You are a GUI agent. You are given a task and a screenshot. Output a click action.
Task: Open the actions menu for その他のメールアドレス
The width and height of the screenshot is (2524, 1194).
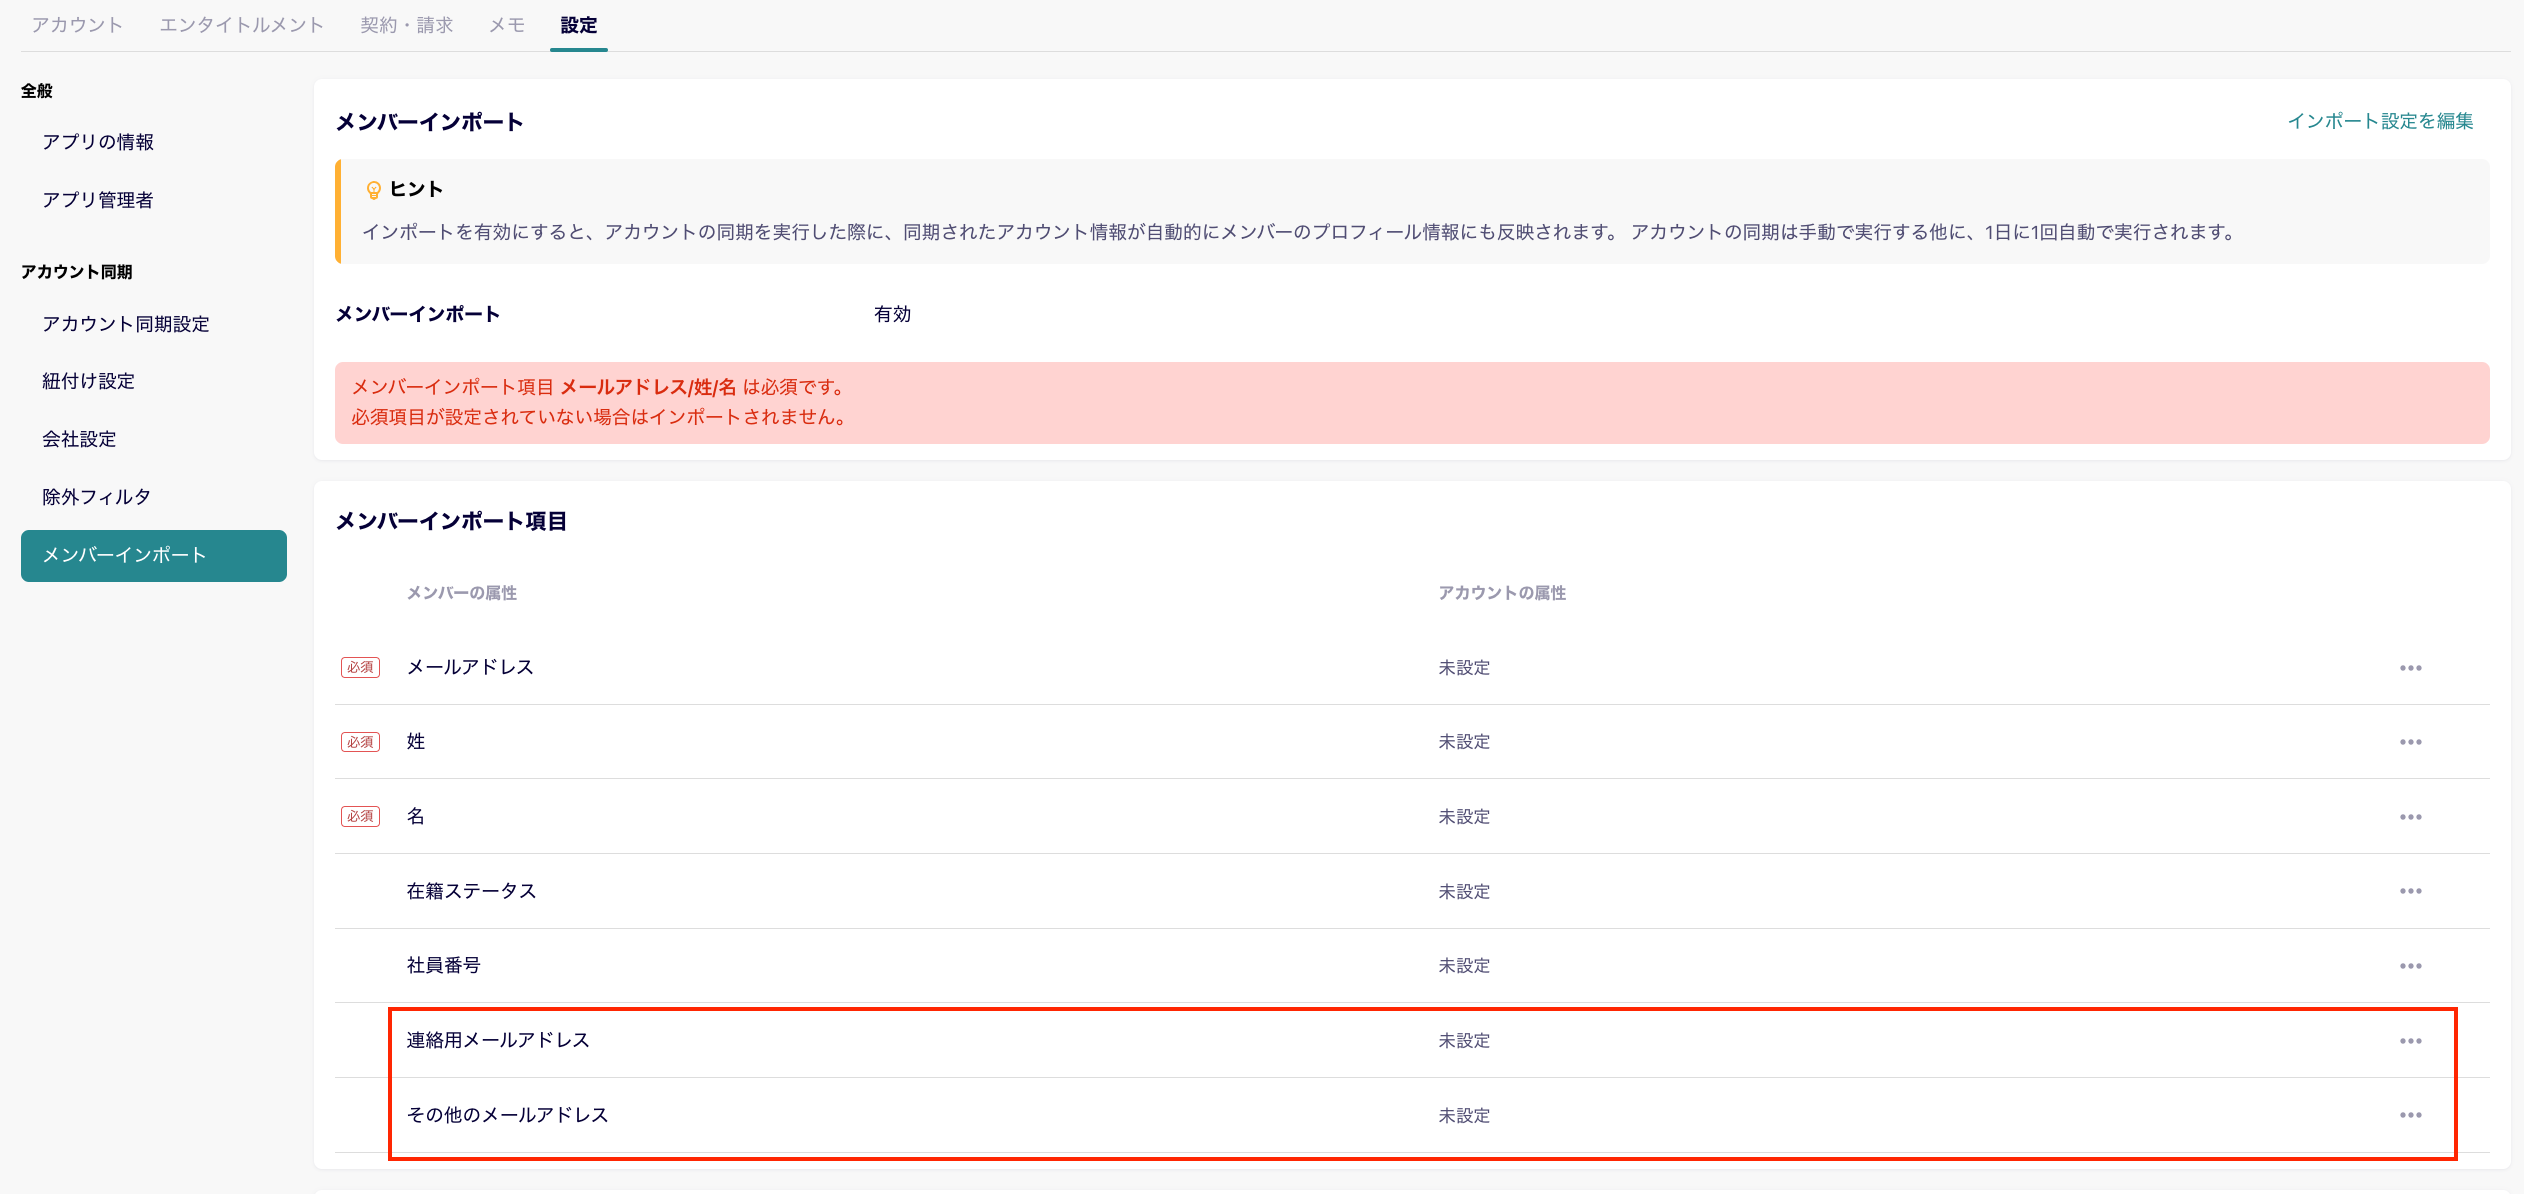click(x=2411, y=1115)
